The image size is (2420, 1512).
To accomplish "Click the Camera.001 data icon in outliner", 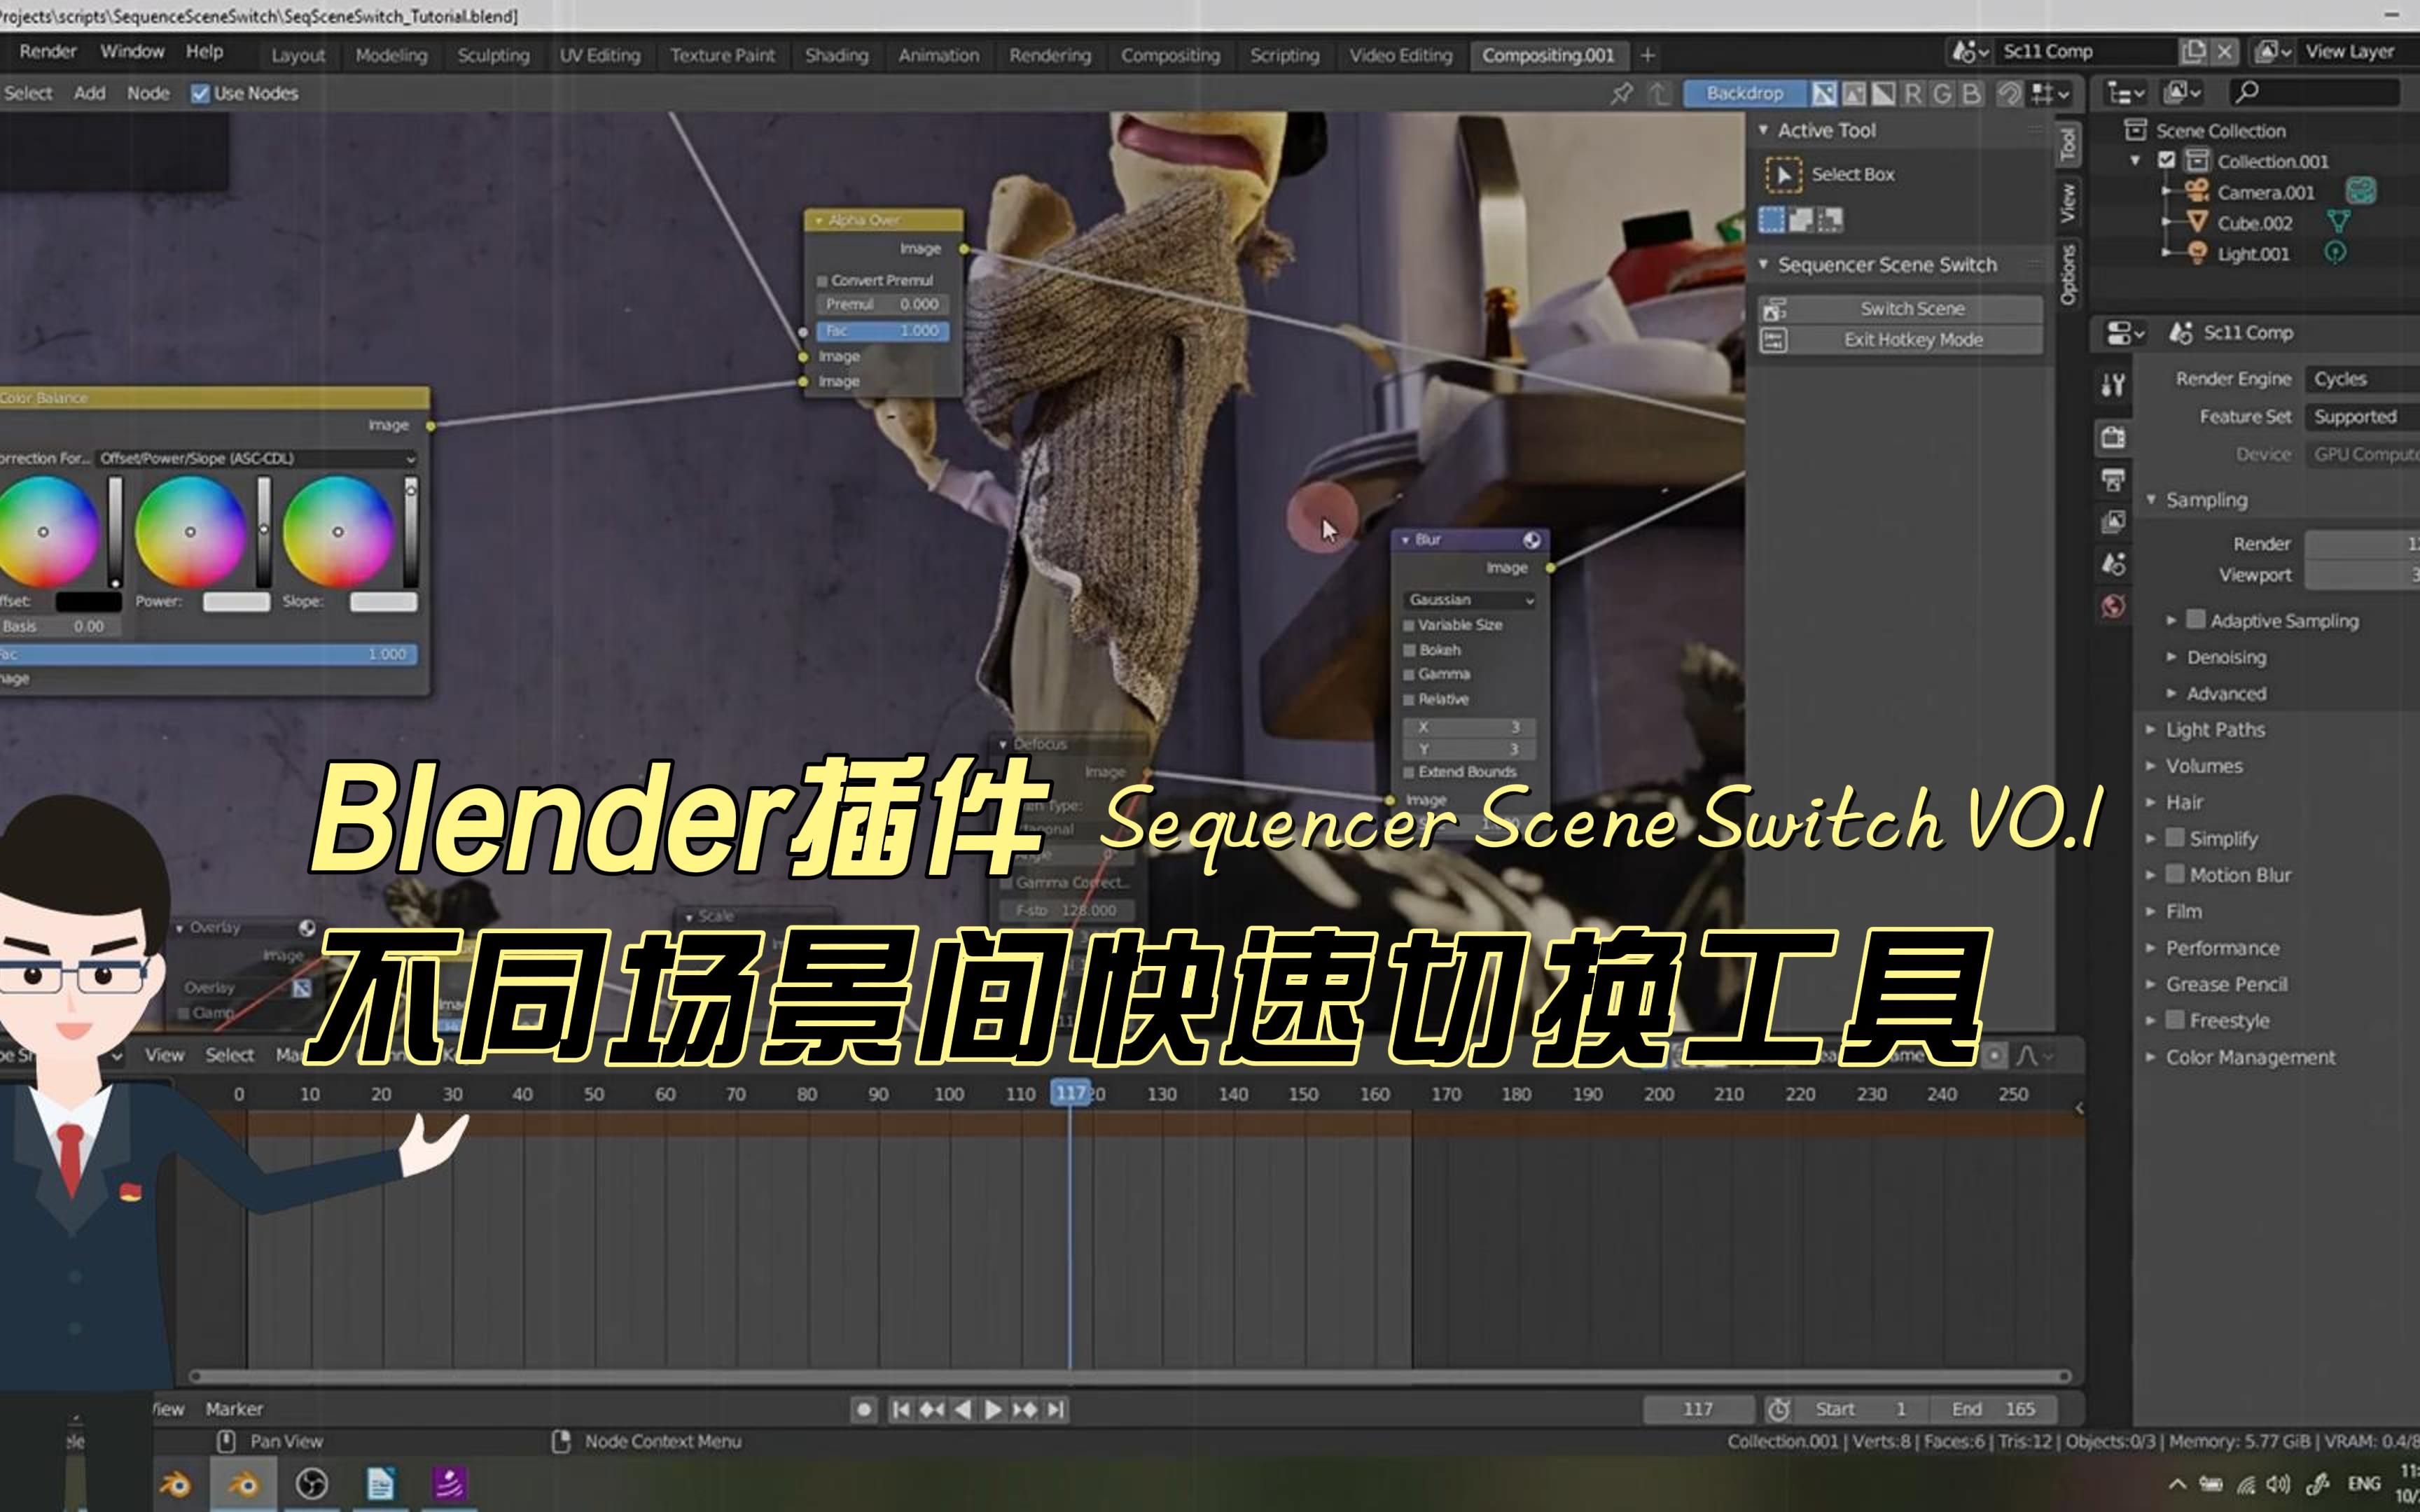I will pyautogui.click(x=2360, y=192).
